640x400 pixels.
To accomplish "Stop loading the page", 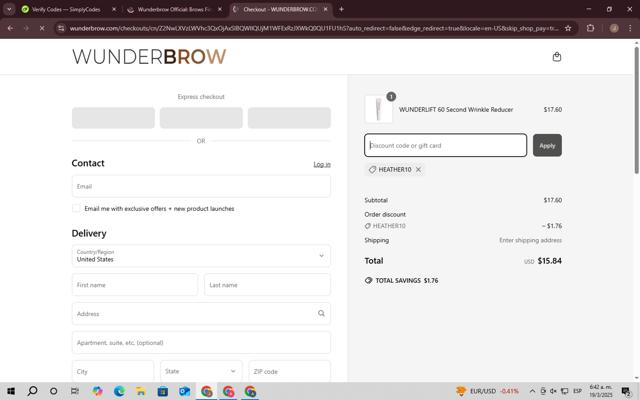I will (x=42, y=28).
